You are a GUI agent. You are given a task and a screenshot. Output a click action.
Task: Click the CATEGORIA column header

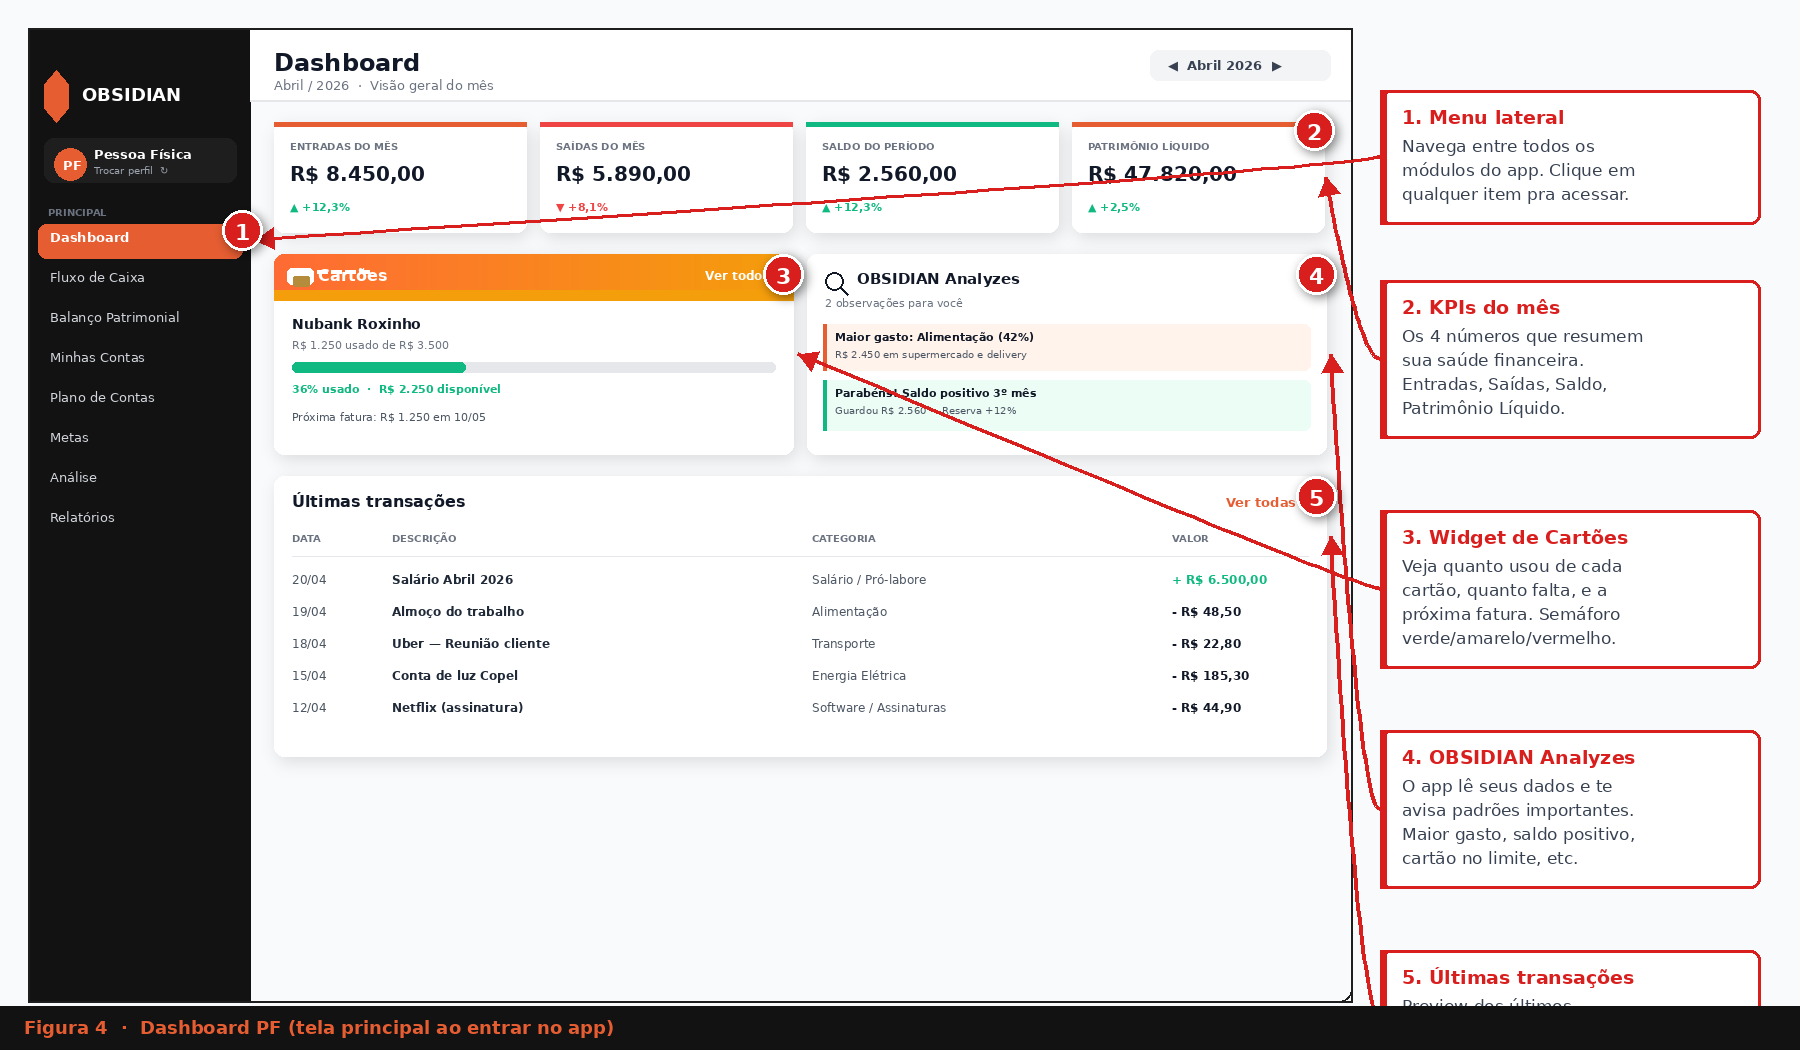[843, 539]
